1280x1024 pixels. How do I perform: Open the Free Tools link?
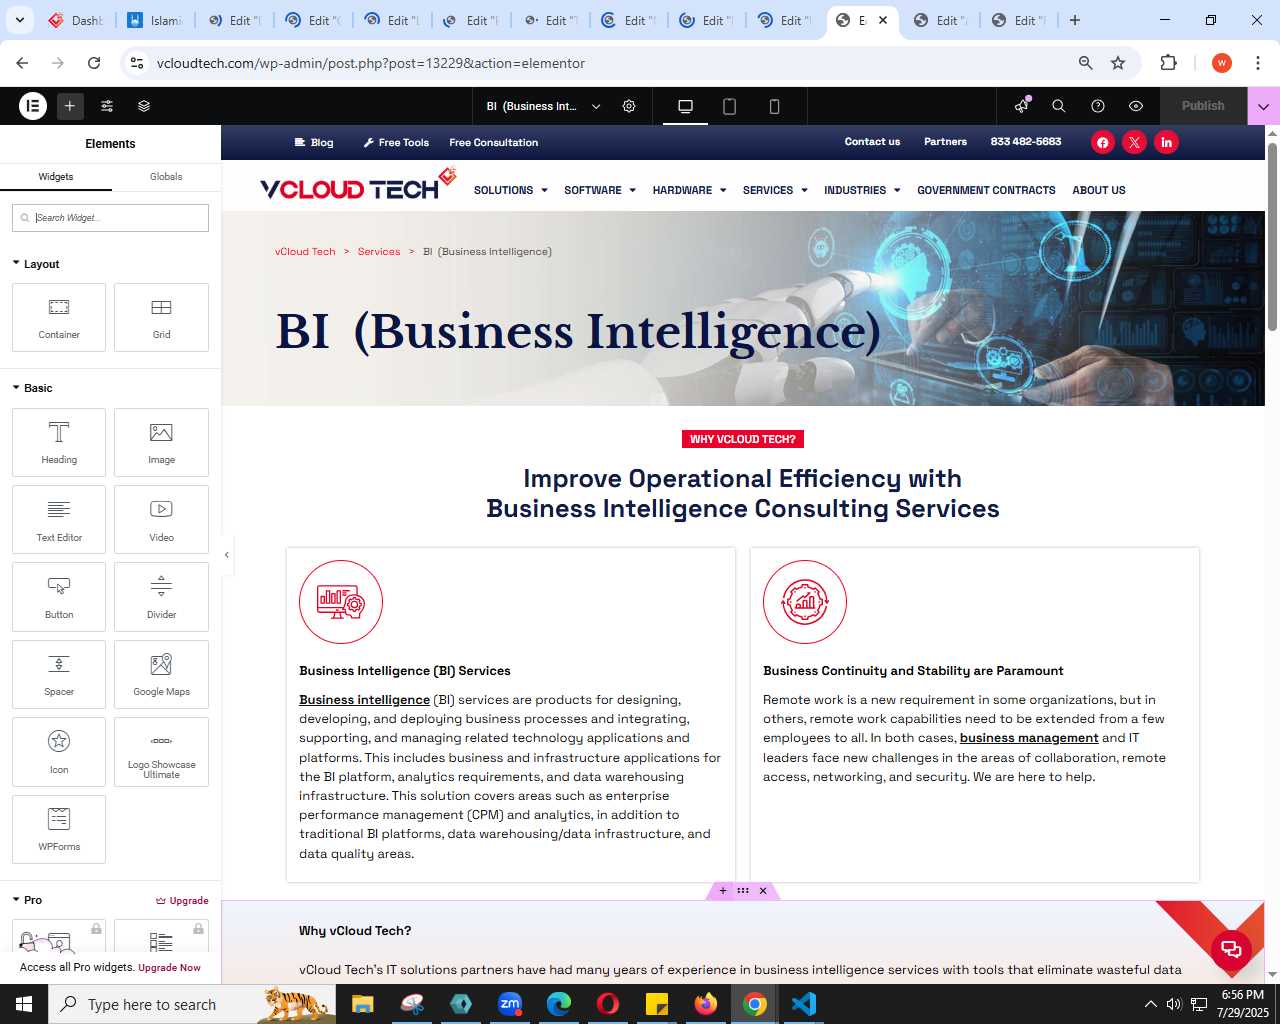click(396, 142)
